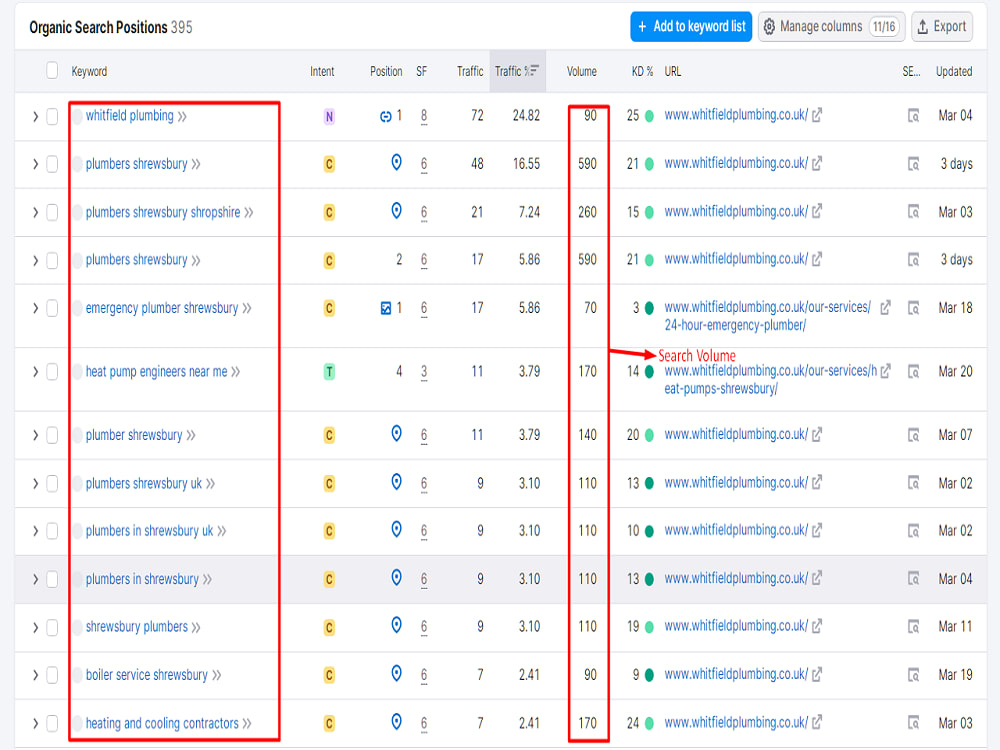Expand the boiler service shrewsbury row

(35, 675)
